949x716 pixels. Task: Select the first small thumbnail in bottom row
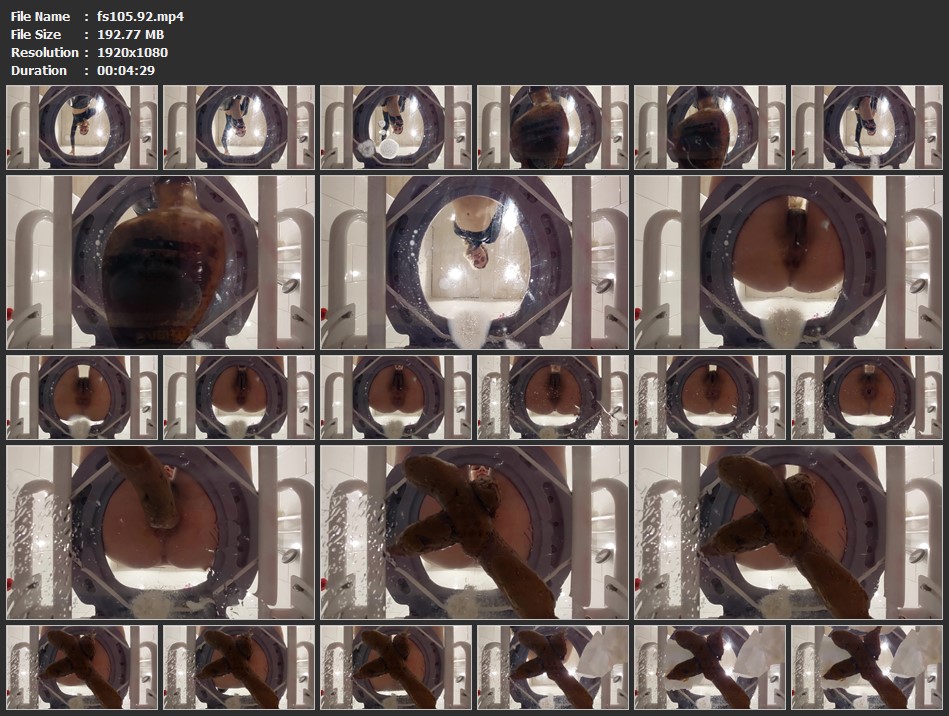pyautogui.click(x=82, y=668)
